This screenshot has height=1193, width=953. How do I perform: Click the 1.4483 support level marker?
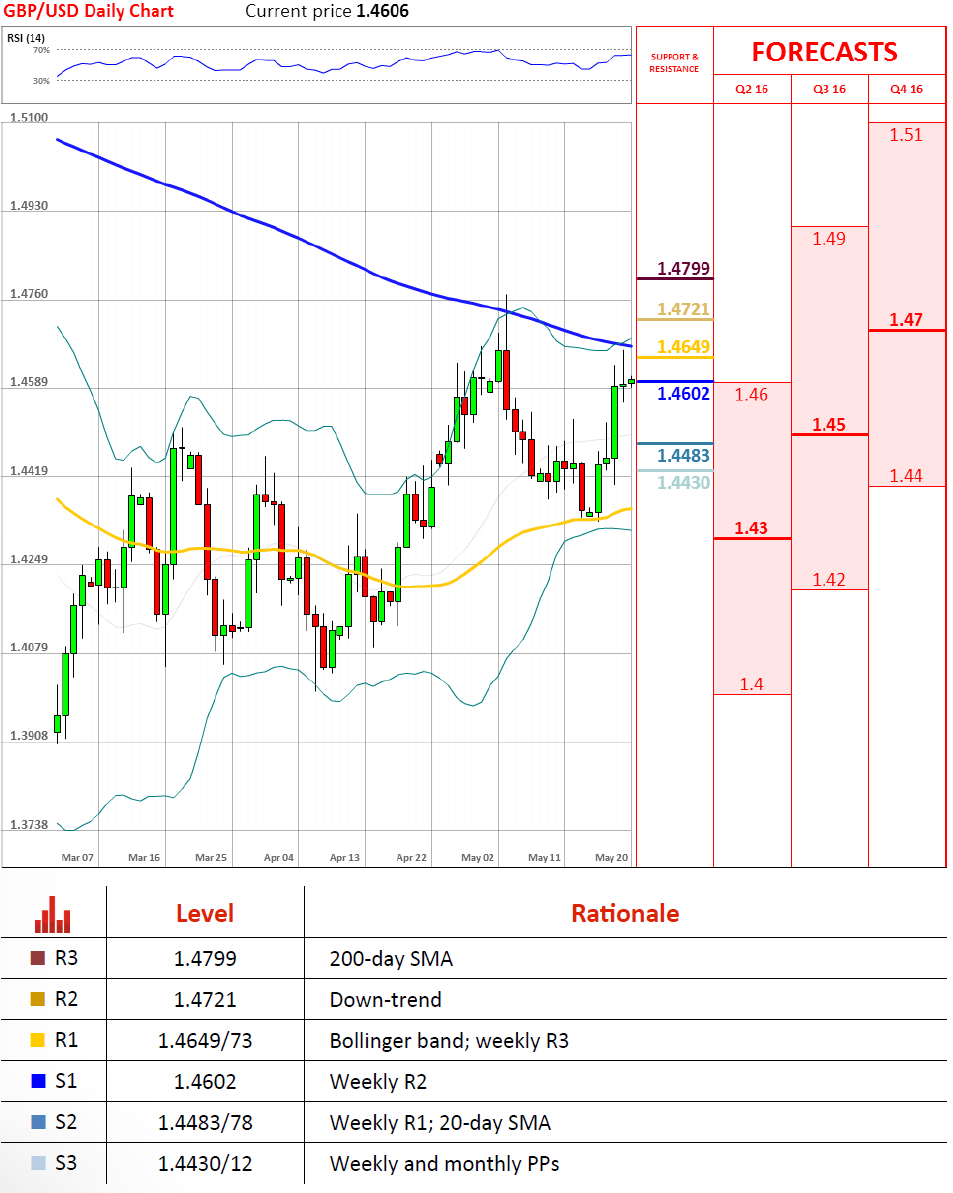(x=683, y=456)
